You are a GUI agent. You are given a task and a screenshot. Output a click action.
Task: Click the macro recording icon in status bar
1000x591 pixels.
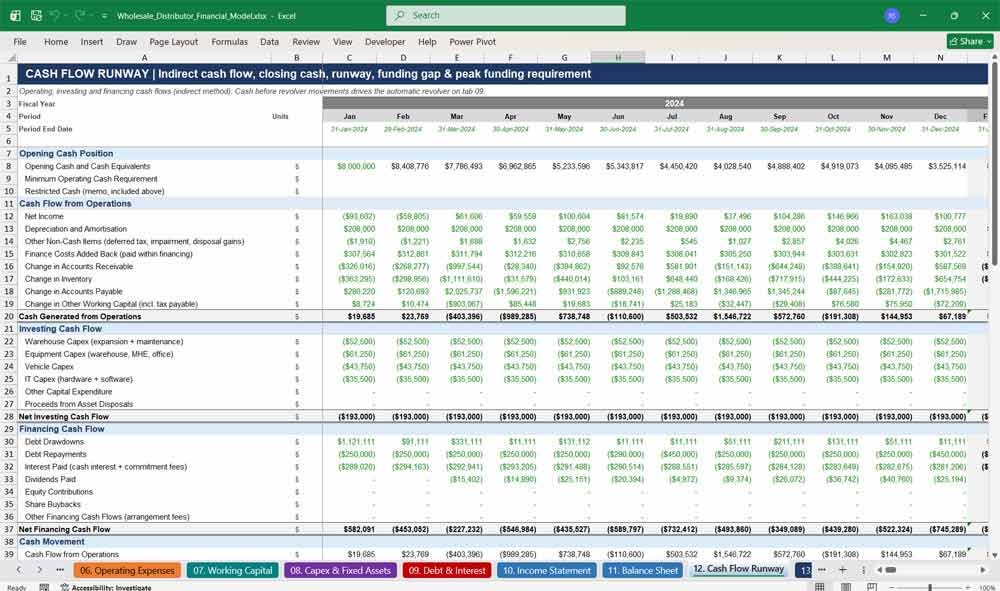44,587
